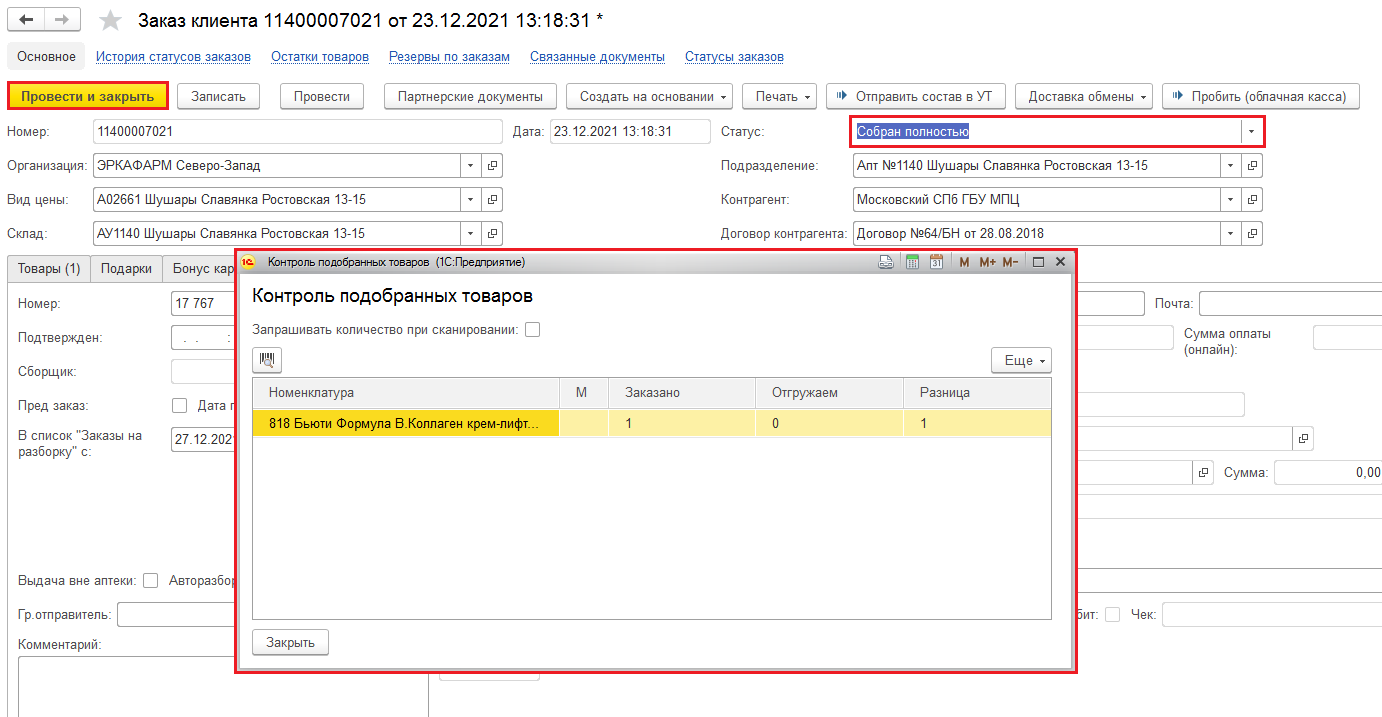The width and height of the screenshot is (1382, 717).
Task: Open the calculator icon in dialog titlebar
Action: click(911, 262)
